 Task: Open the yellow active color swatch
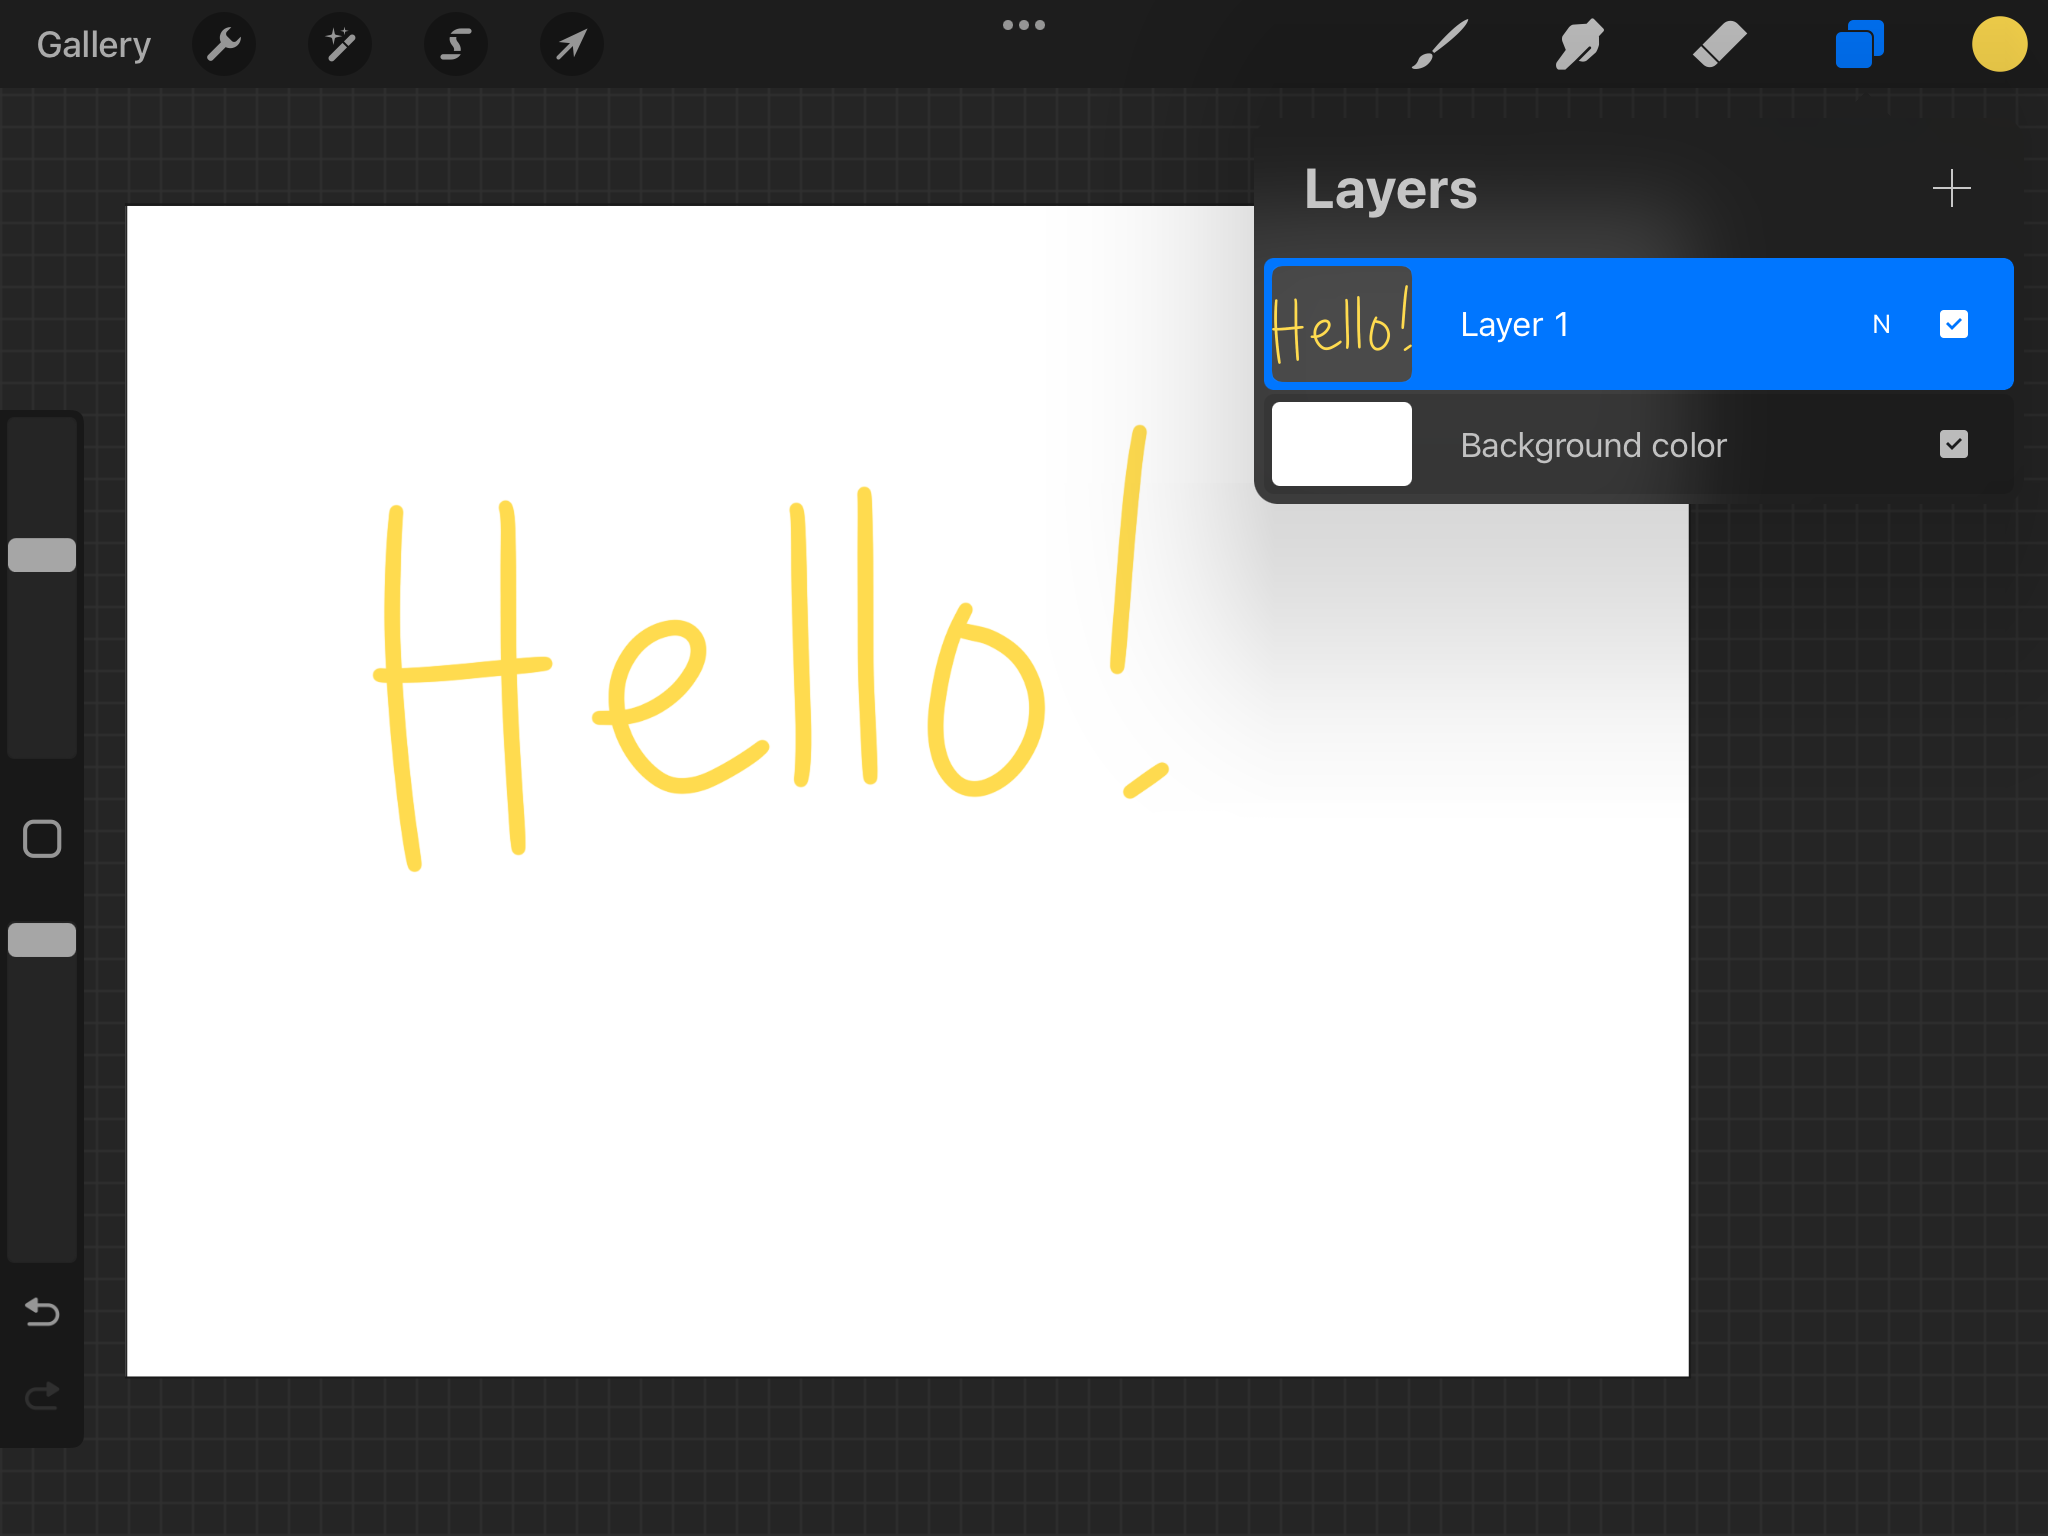pyautogui.click(x=1999, y=45)
